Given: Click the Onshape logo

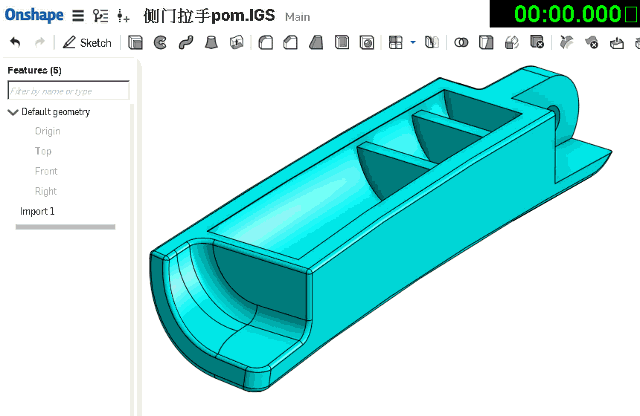Looking at the screenshot, I should [34, 15].
